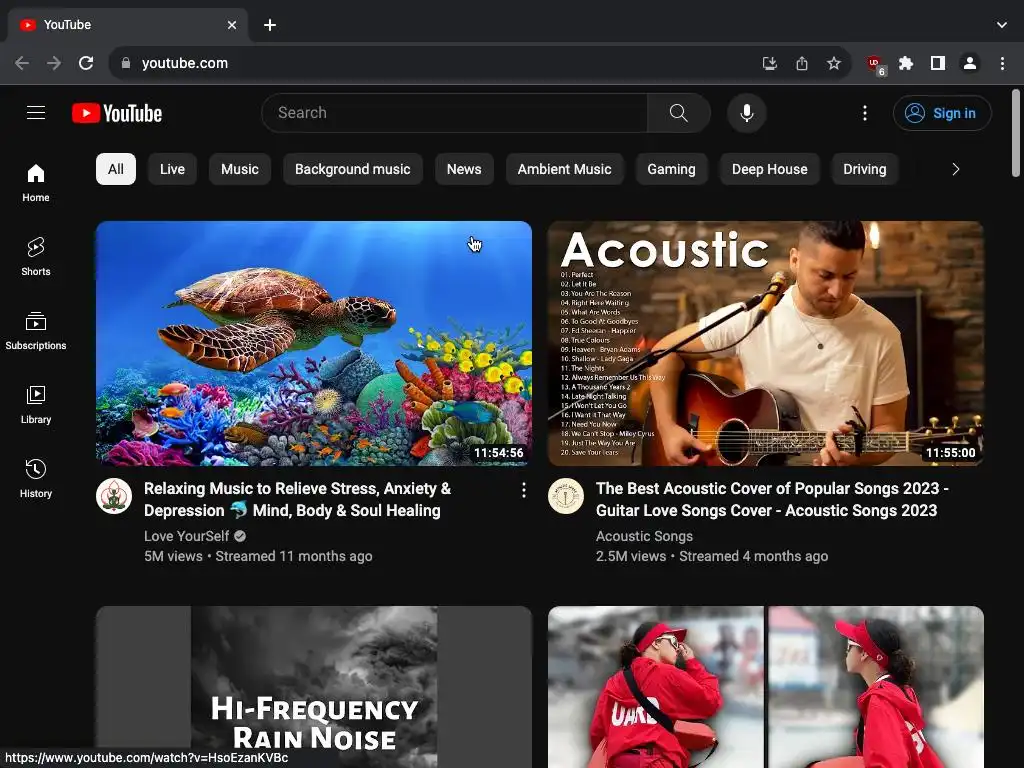Select the Gaming filter chip
The height and width of the screenshot is (768, 1024).
(x=671, y=169)
